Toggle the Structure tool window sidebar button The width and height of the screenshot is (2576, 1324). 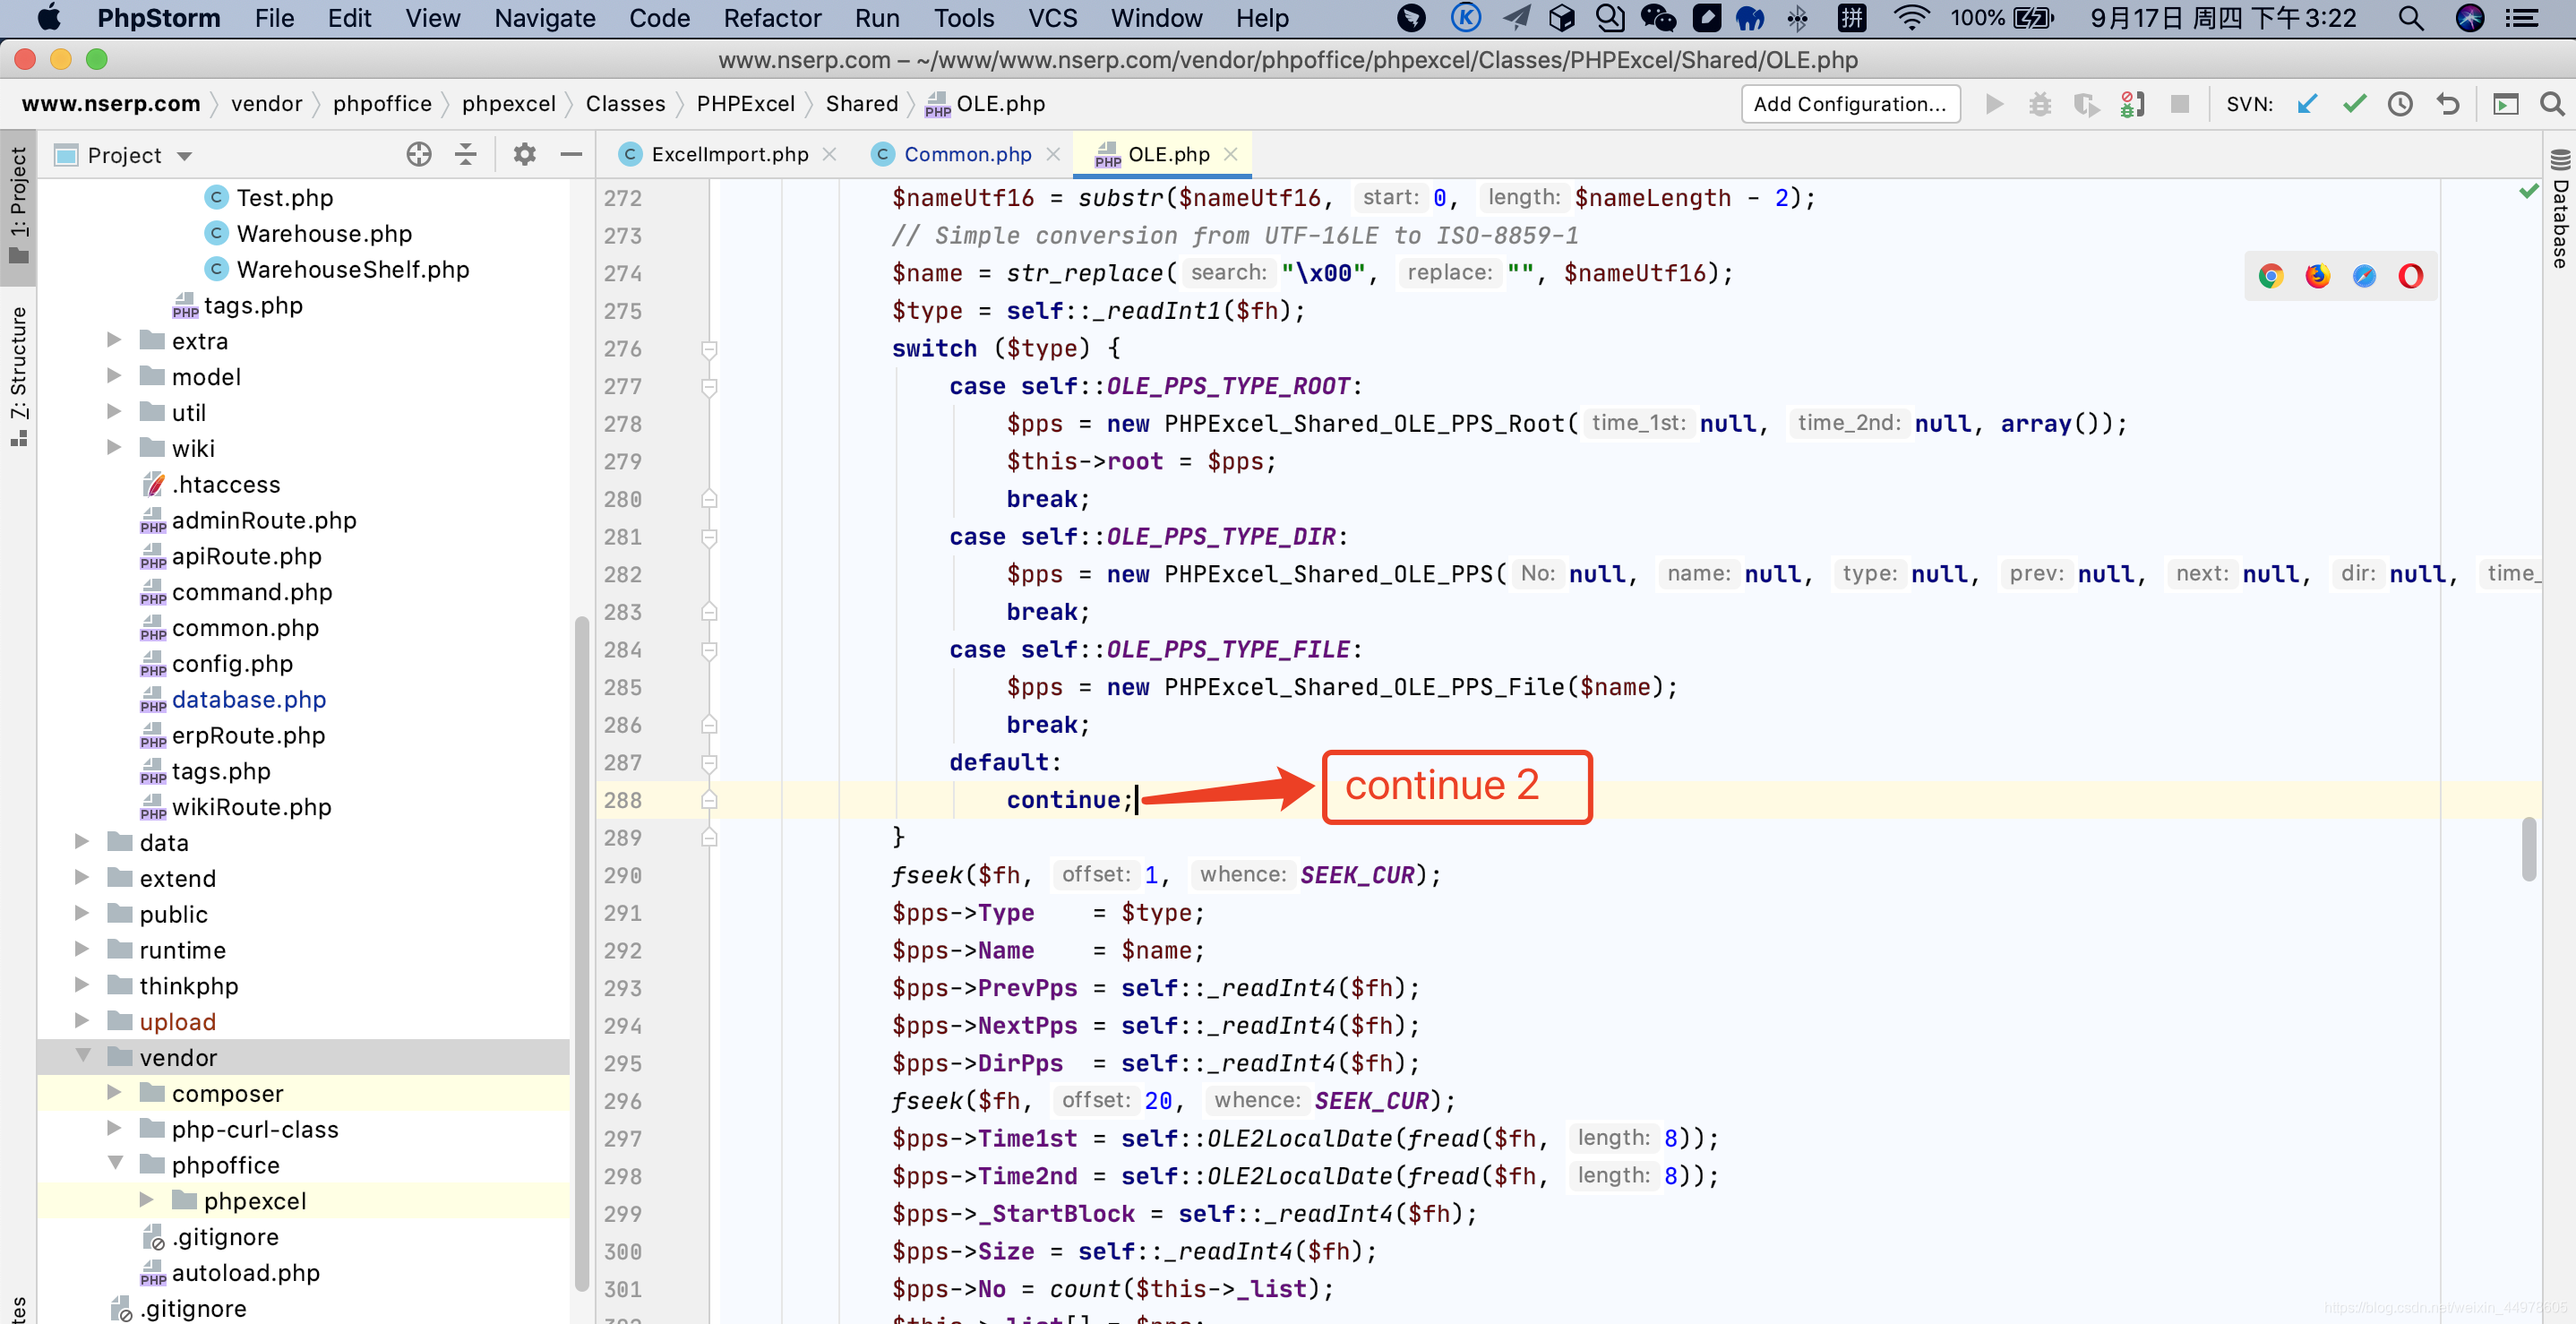point(19,375)
